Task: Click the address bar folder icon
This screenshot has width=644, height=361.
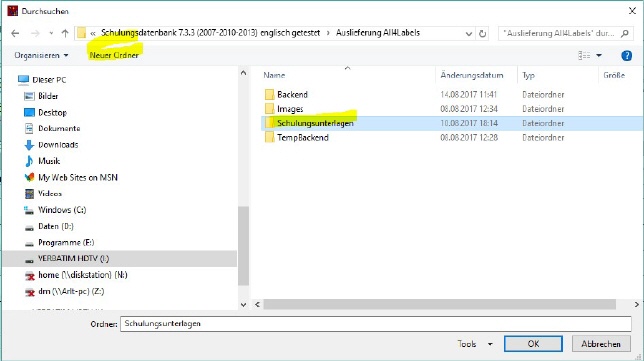Action: coord(82,33)
